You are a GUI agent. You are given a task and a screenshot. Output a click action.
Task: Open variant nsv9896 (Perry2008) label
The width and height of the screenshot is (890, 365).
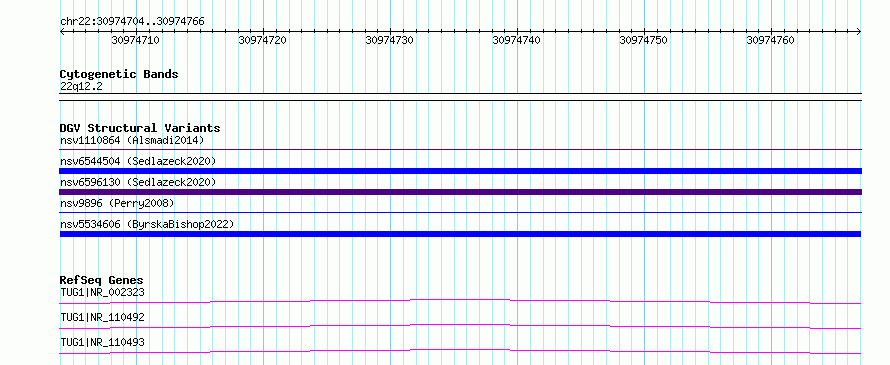(x=117, y=203)
